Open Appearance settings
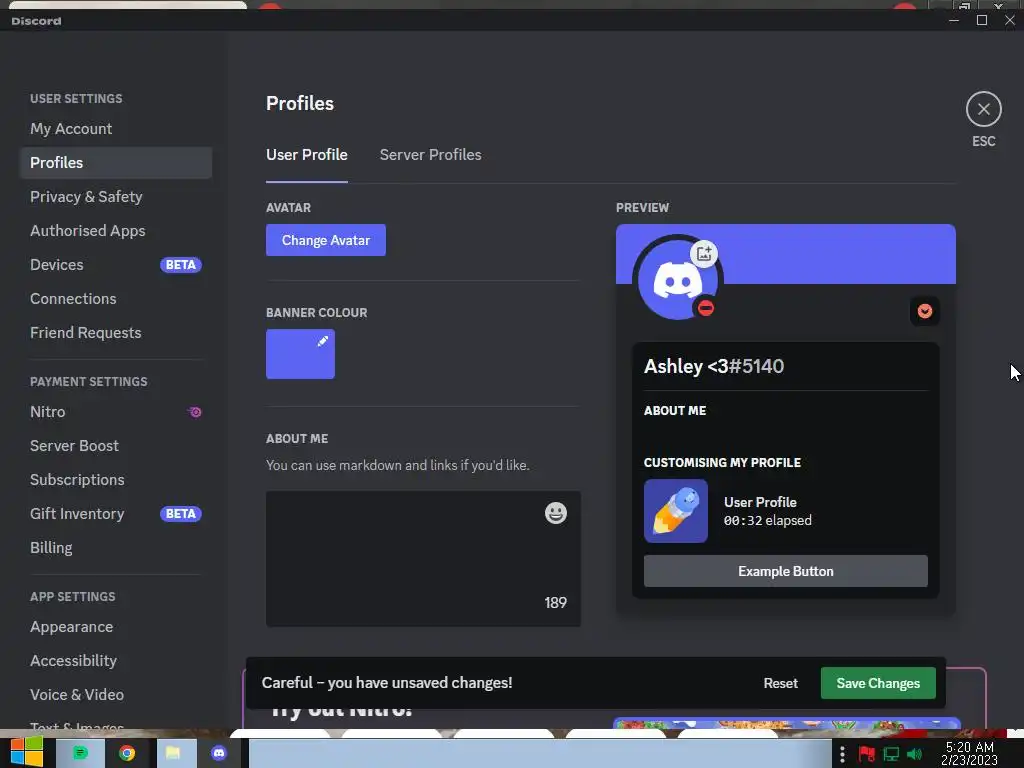The image size is (1024, 768). coord(116,626)
